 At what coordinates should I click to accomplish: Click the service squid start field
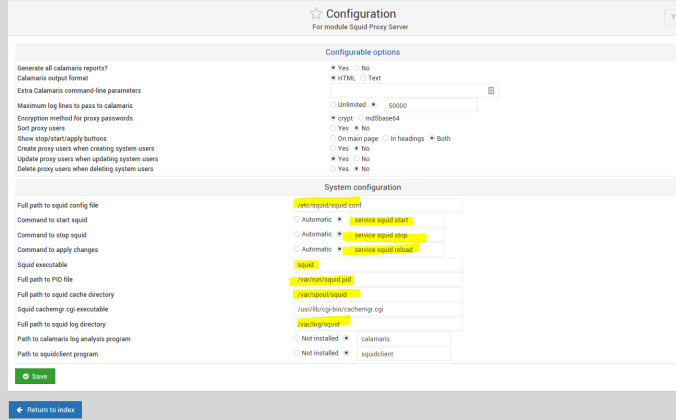coord(397,220)
